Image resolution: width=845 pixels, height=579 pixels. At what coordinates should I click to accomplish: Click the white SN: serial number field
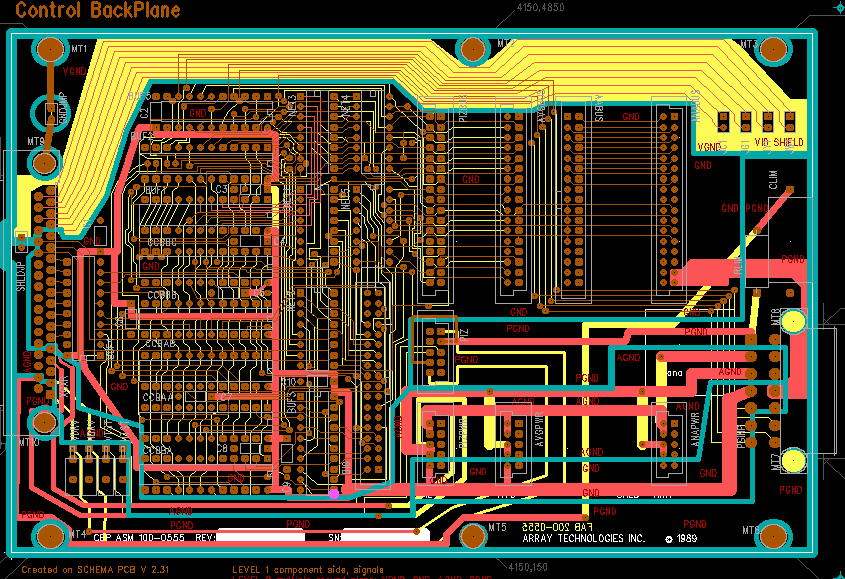point(385,536)
